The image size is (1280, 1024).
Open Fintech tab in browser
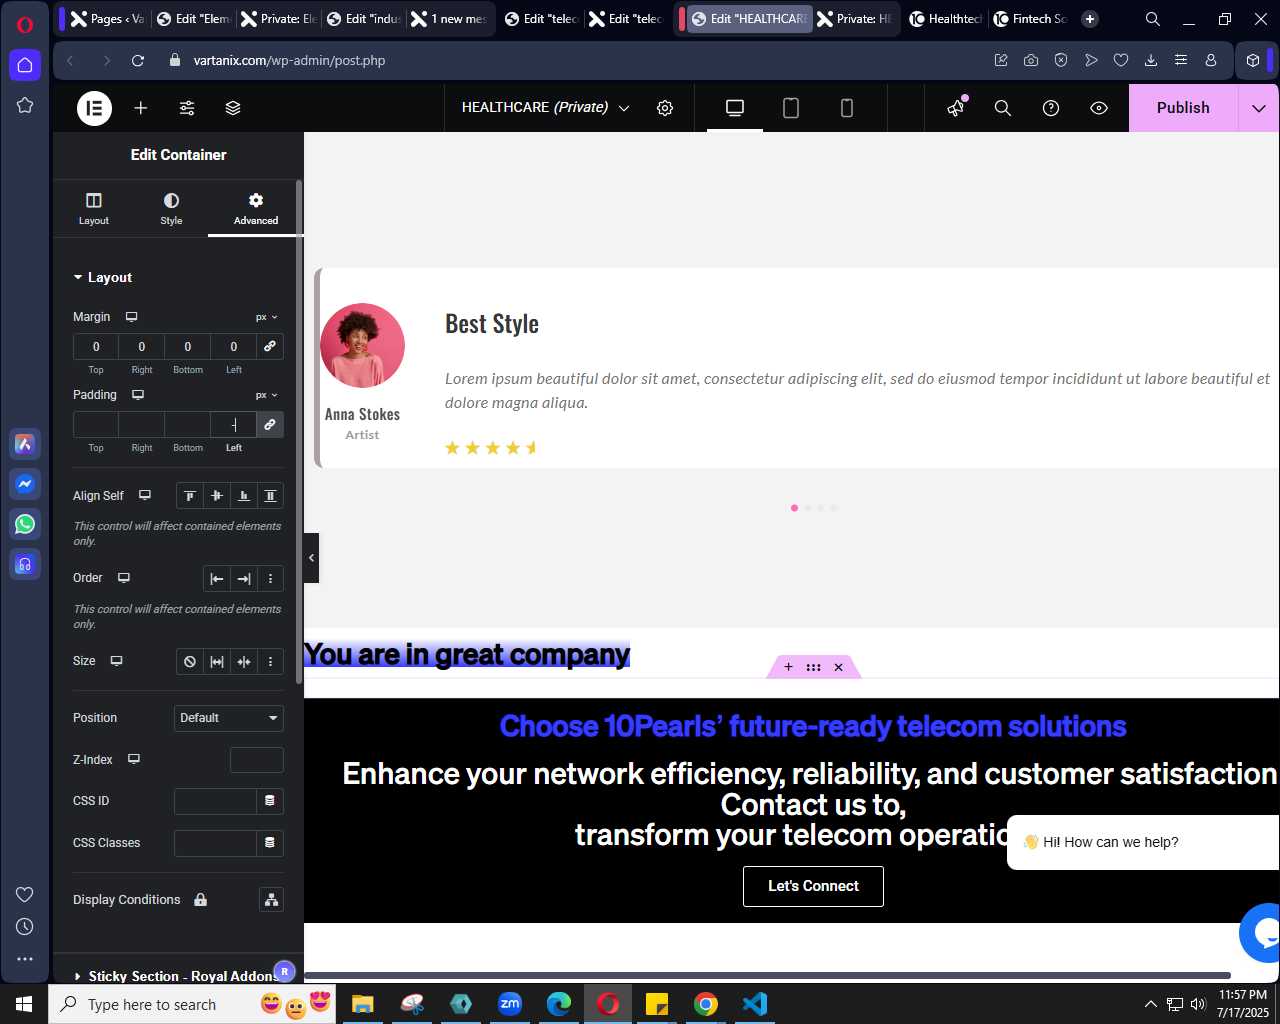point(1029,19)
